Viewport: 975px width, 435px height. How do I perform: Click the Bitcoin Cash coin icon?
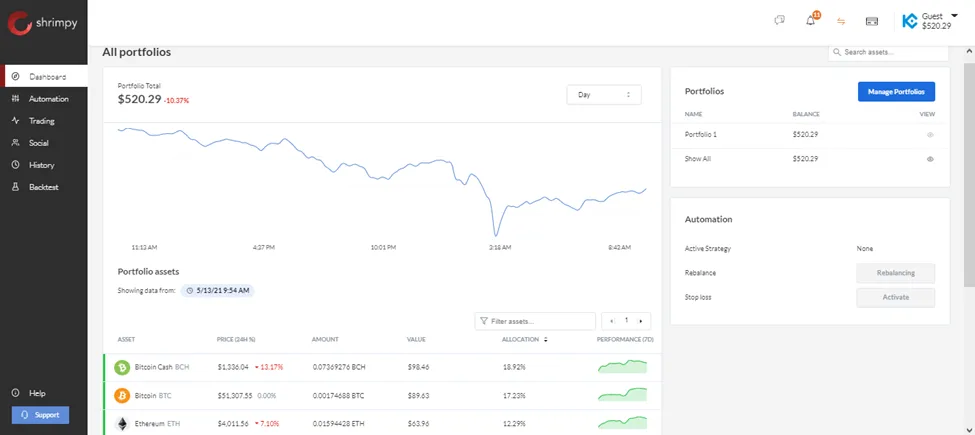[x=122, y=367]
